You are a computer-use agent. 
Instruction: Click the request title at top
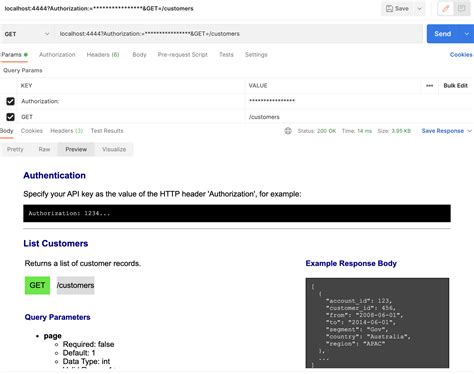(x=99, y=9)
